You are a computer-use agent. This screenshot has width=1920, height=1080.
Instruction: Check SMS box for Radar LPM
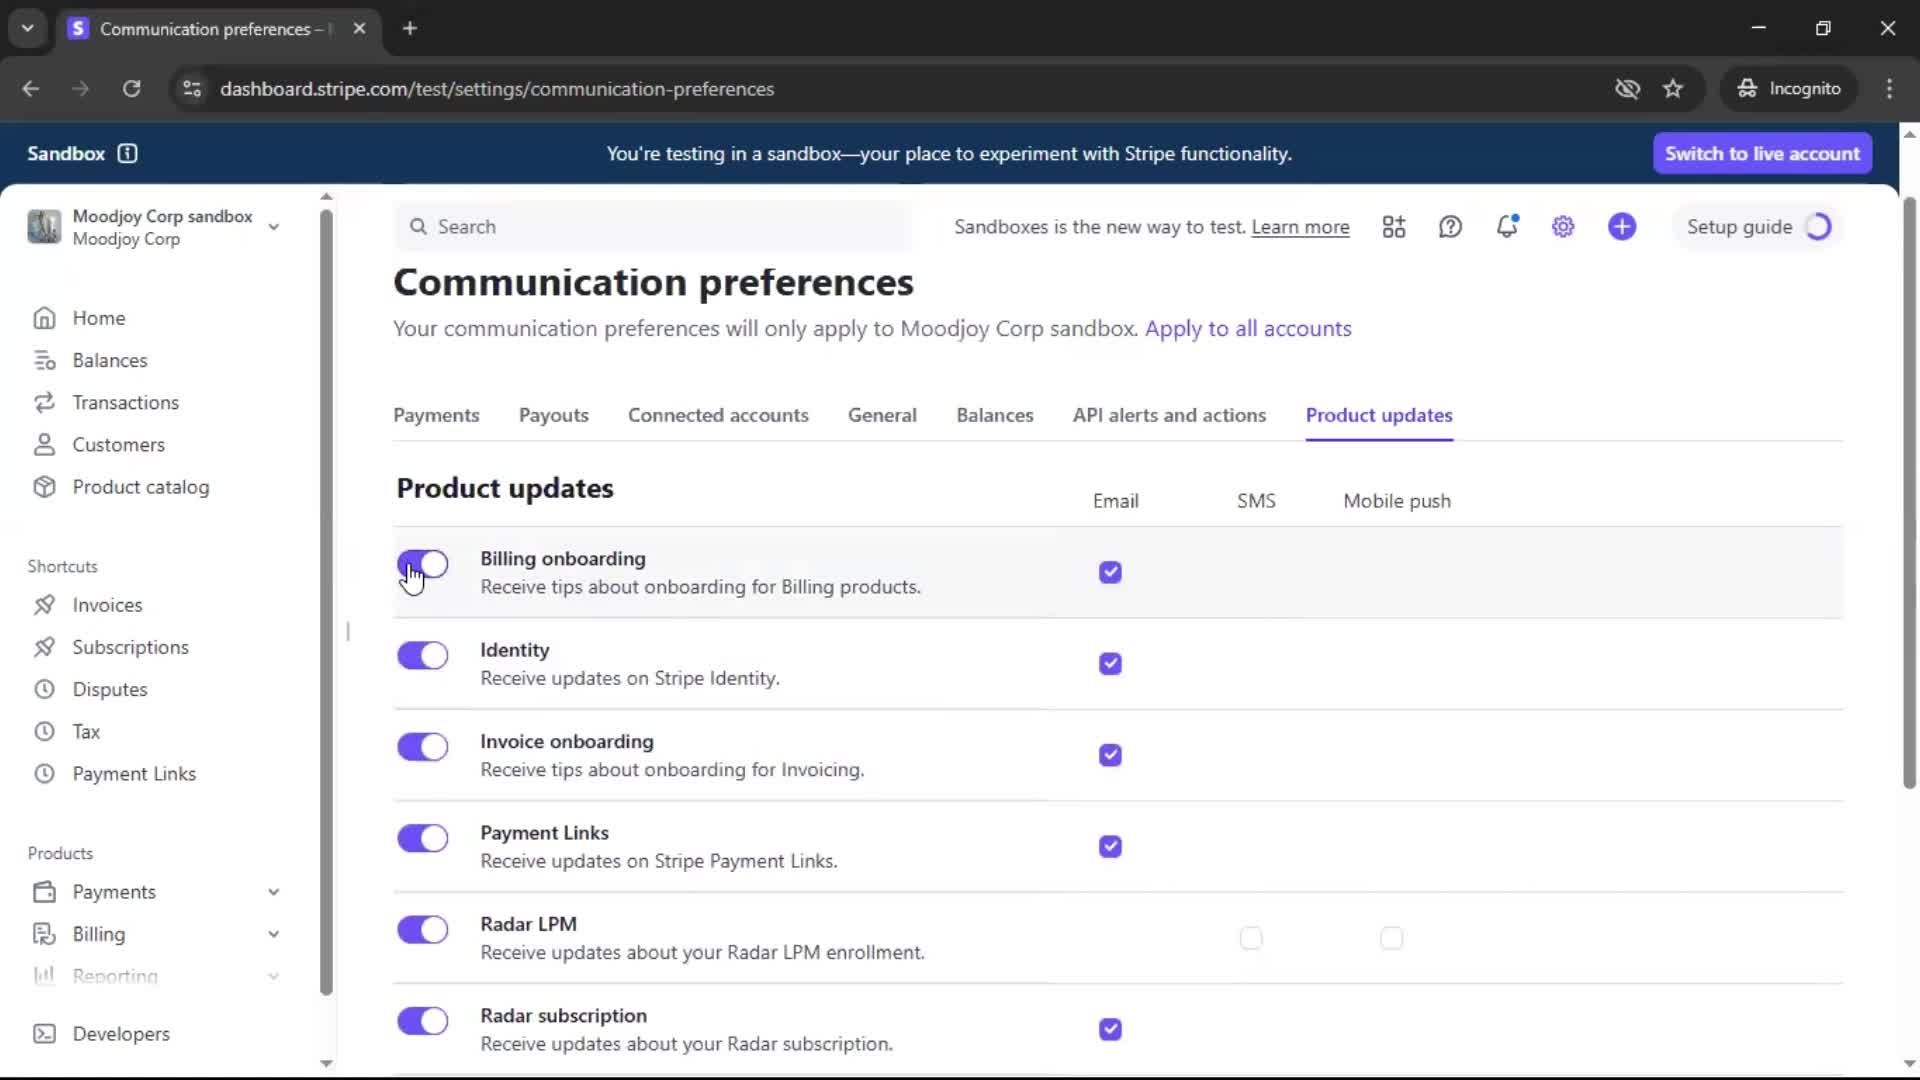click(x=1251, y=938)
